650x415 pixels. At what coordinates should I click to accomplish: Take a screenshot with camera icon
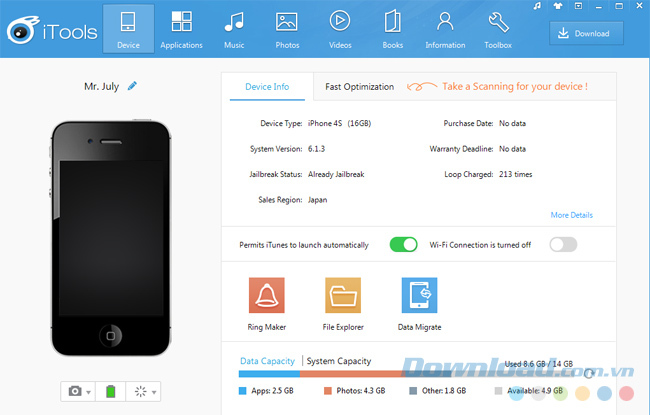click(x=75, y=391)
